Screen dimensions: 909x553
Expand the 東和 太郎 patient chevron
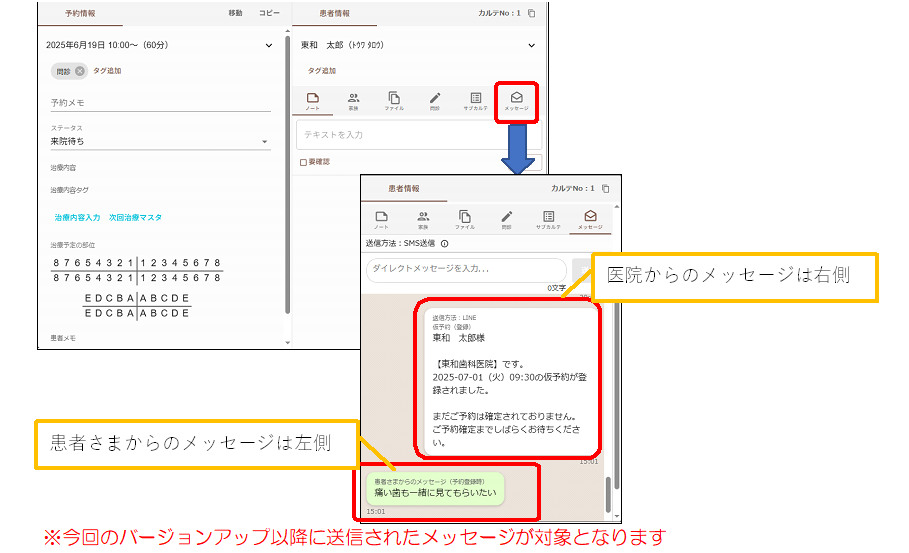(x=532, y=45)
